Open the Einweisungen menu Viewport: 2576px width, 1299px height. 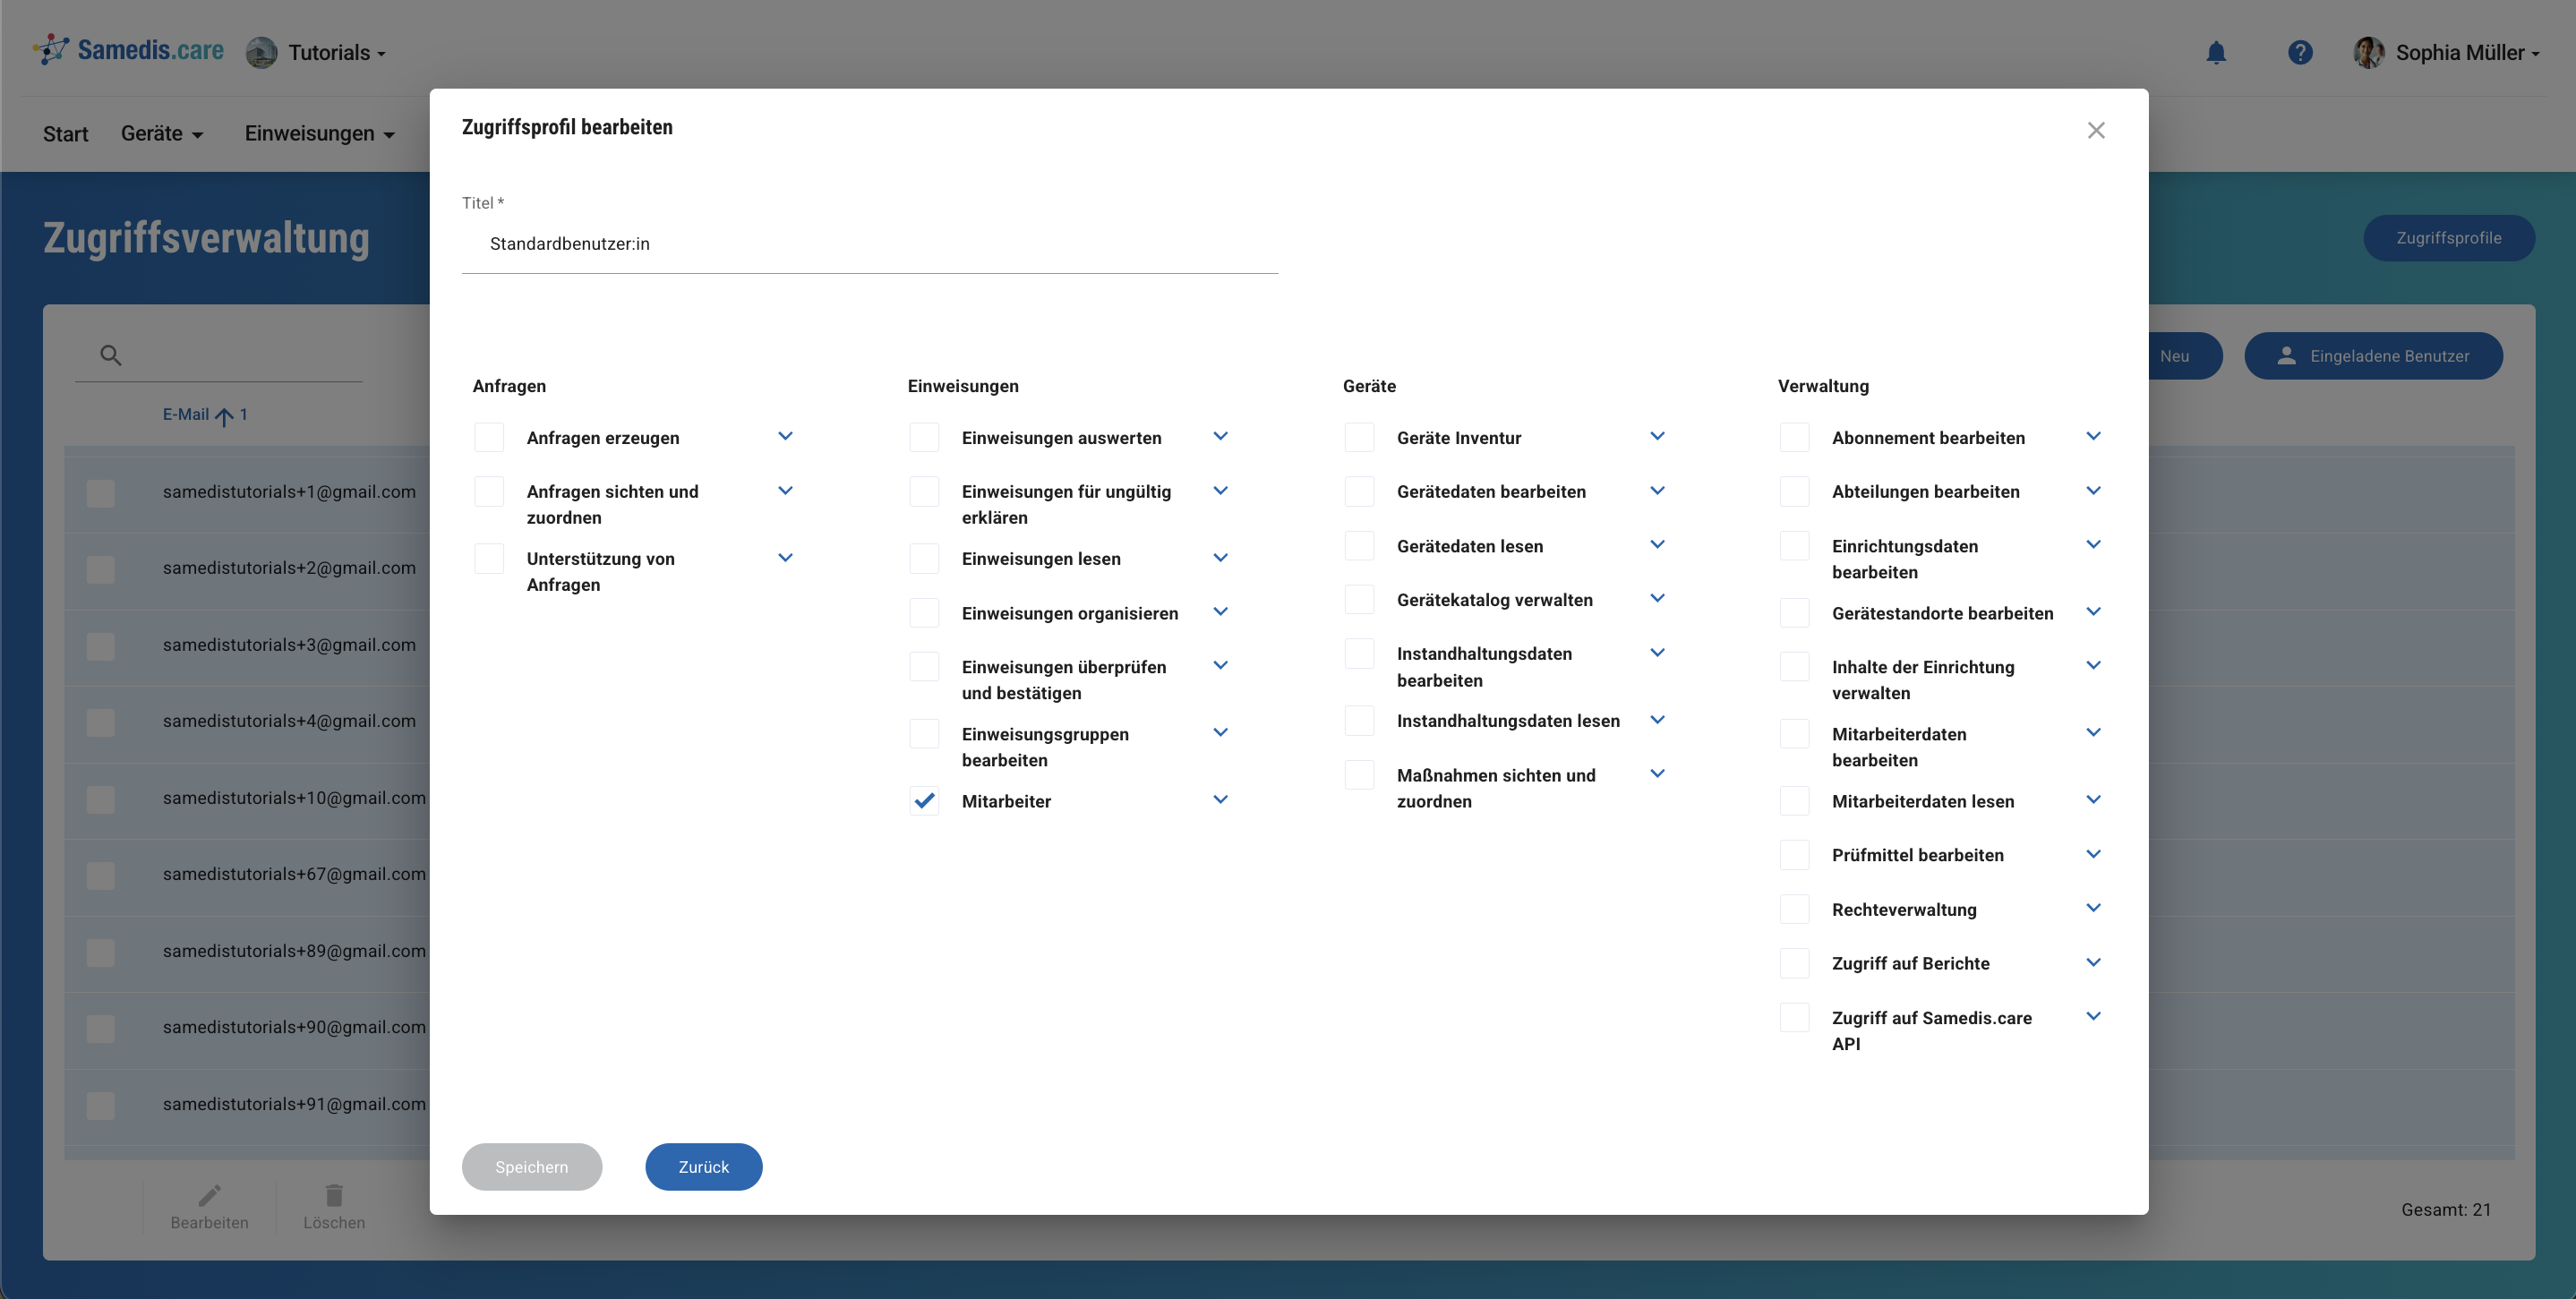tap(319, 134)
